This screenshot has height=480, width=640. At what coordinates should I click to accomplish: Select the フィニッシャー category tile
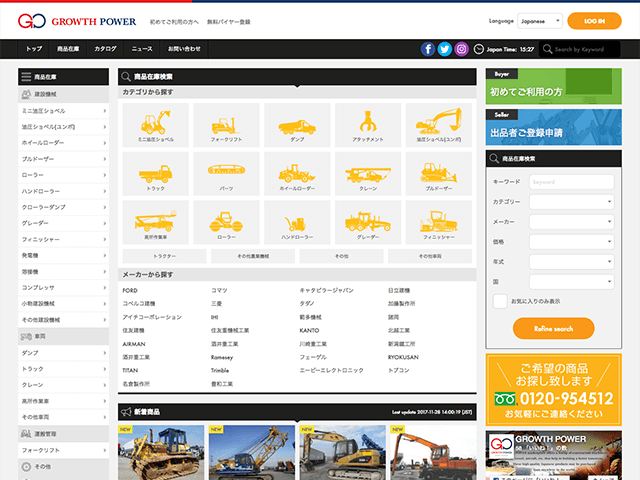pyautogui.click(x=439, y=222)
